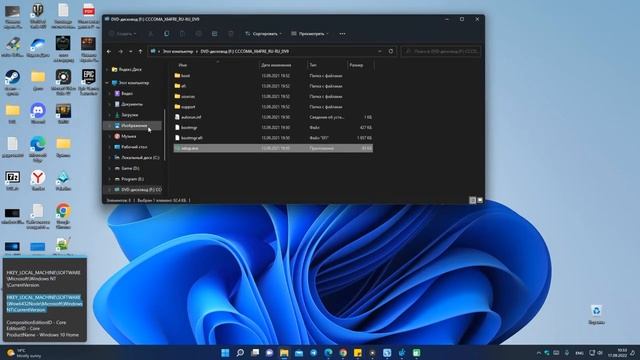This screenshot has height=360, width=640.
Task: Click the highlighted HKEY path in note
Action: (44, 304)
